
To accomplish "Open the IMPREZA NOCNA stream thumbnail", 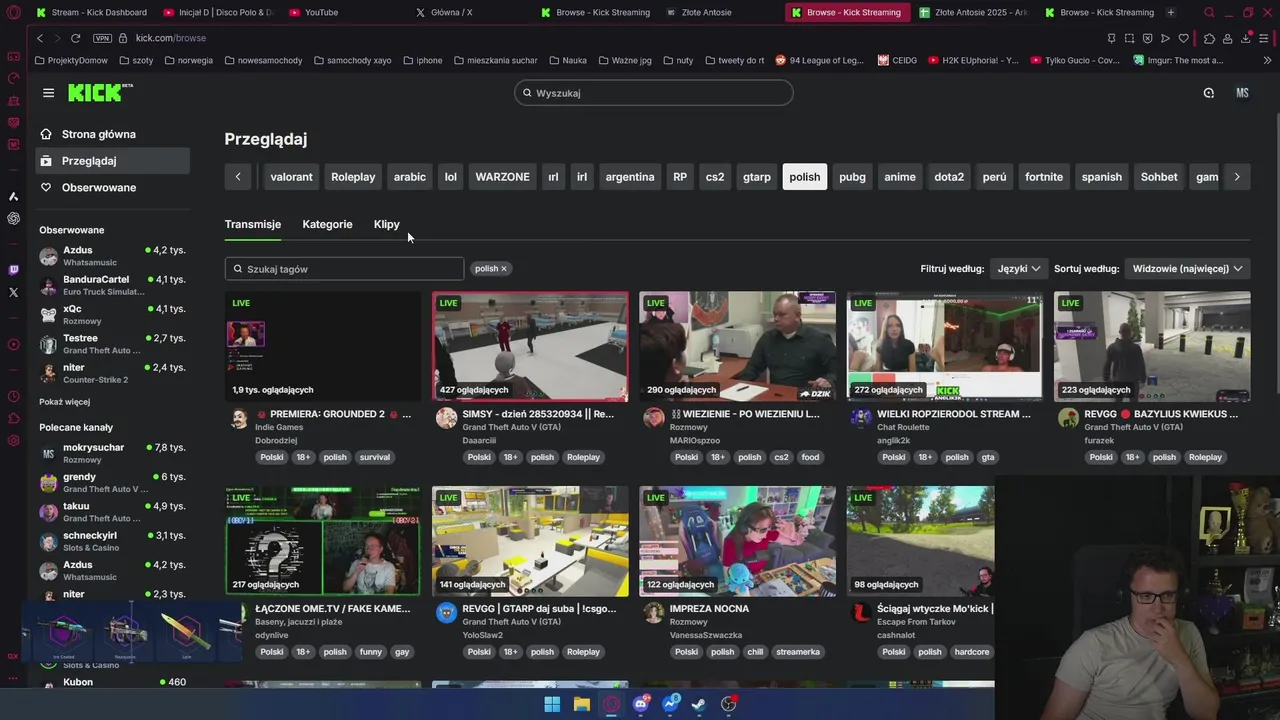I will (x=737, y=541).
